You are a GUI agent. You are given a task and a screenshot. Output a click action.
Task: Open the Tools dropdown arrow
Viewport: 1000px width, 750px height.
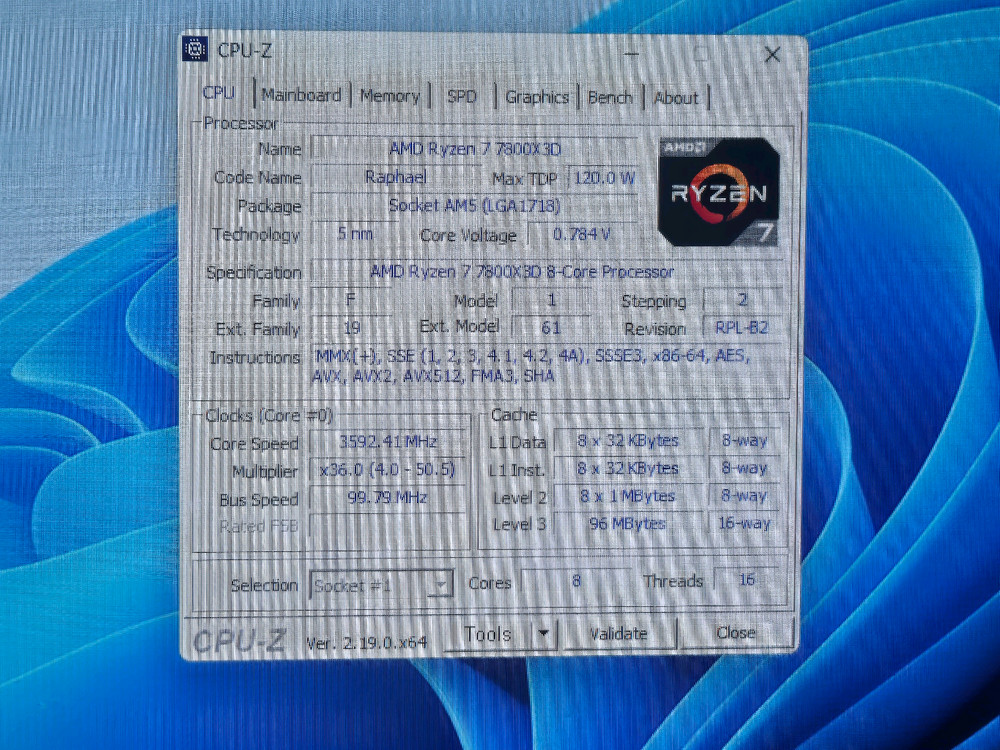click(x=542, y=632)
